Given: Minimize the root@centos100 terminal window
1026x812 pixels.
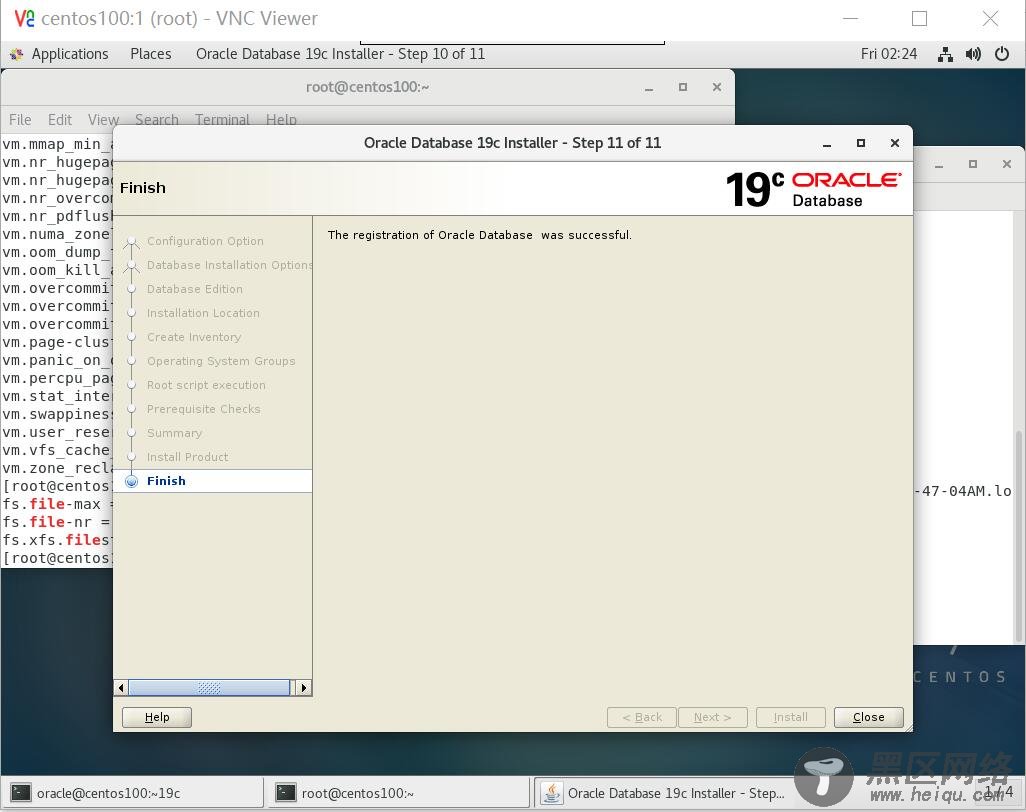Looking at the screenshot, I should (649, 88).
